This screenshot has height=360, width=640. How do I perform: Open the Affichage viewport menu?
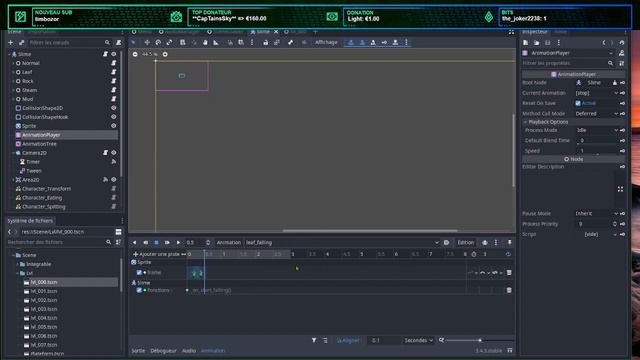click(326, 42)
